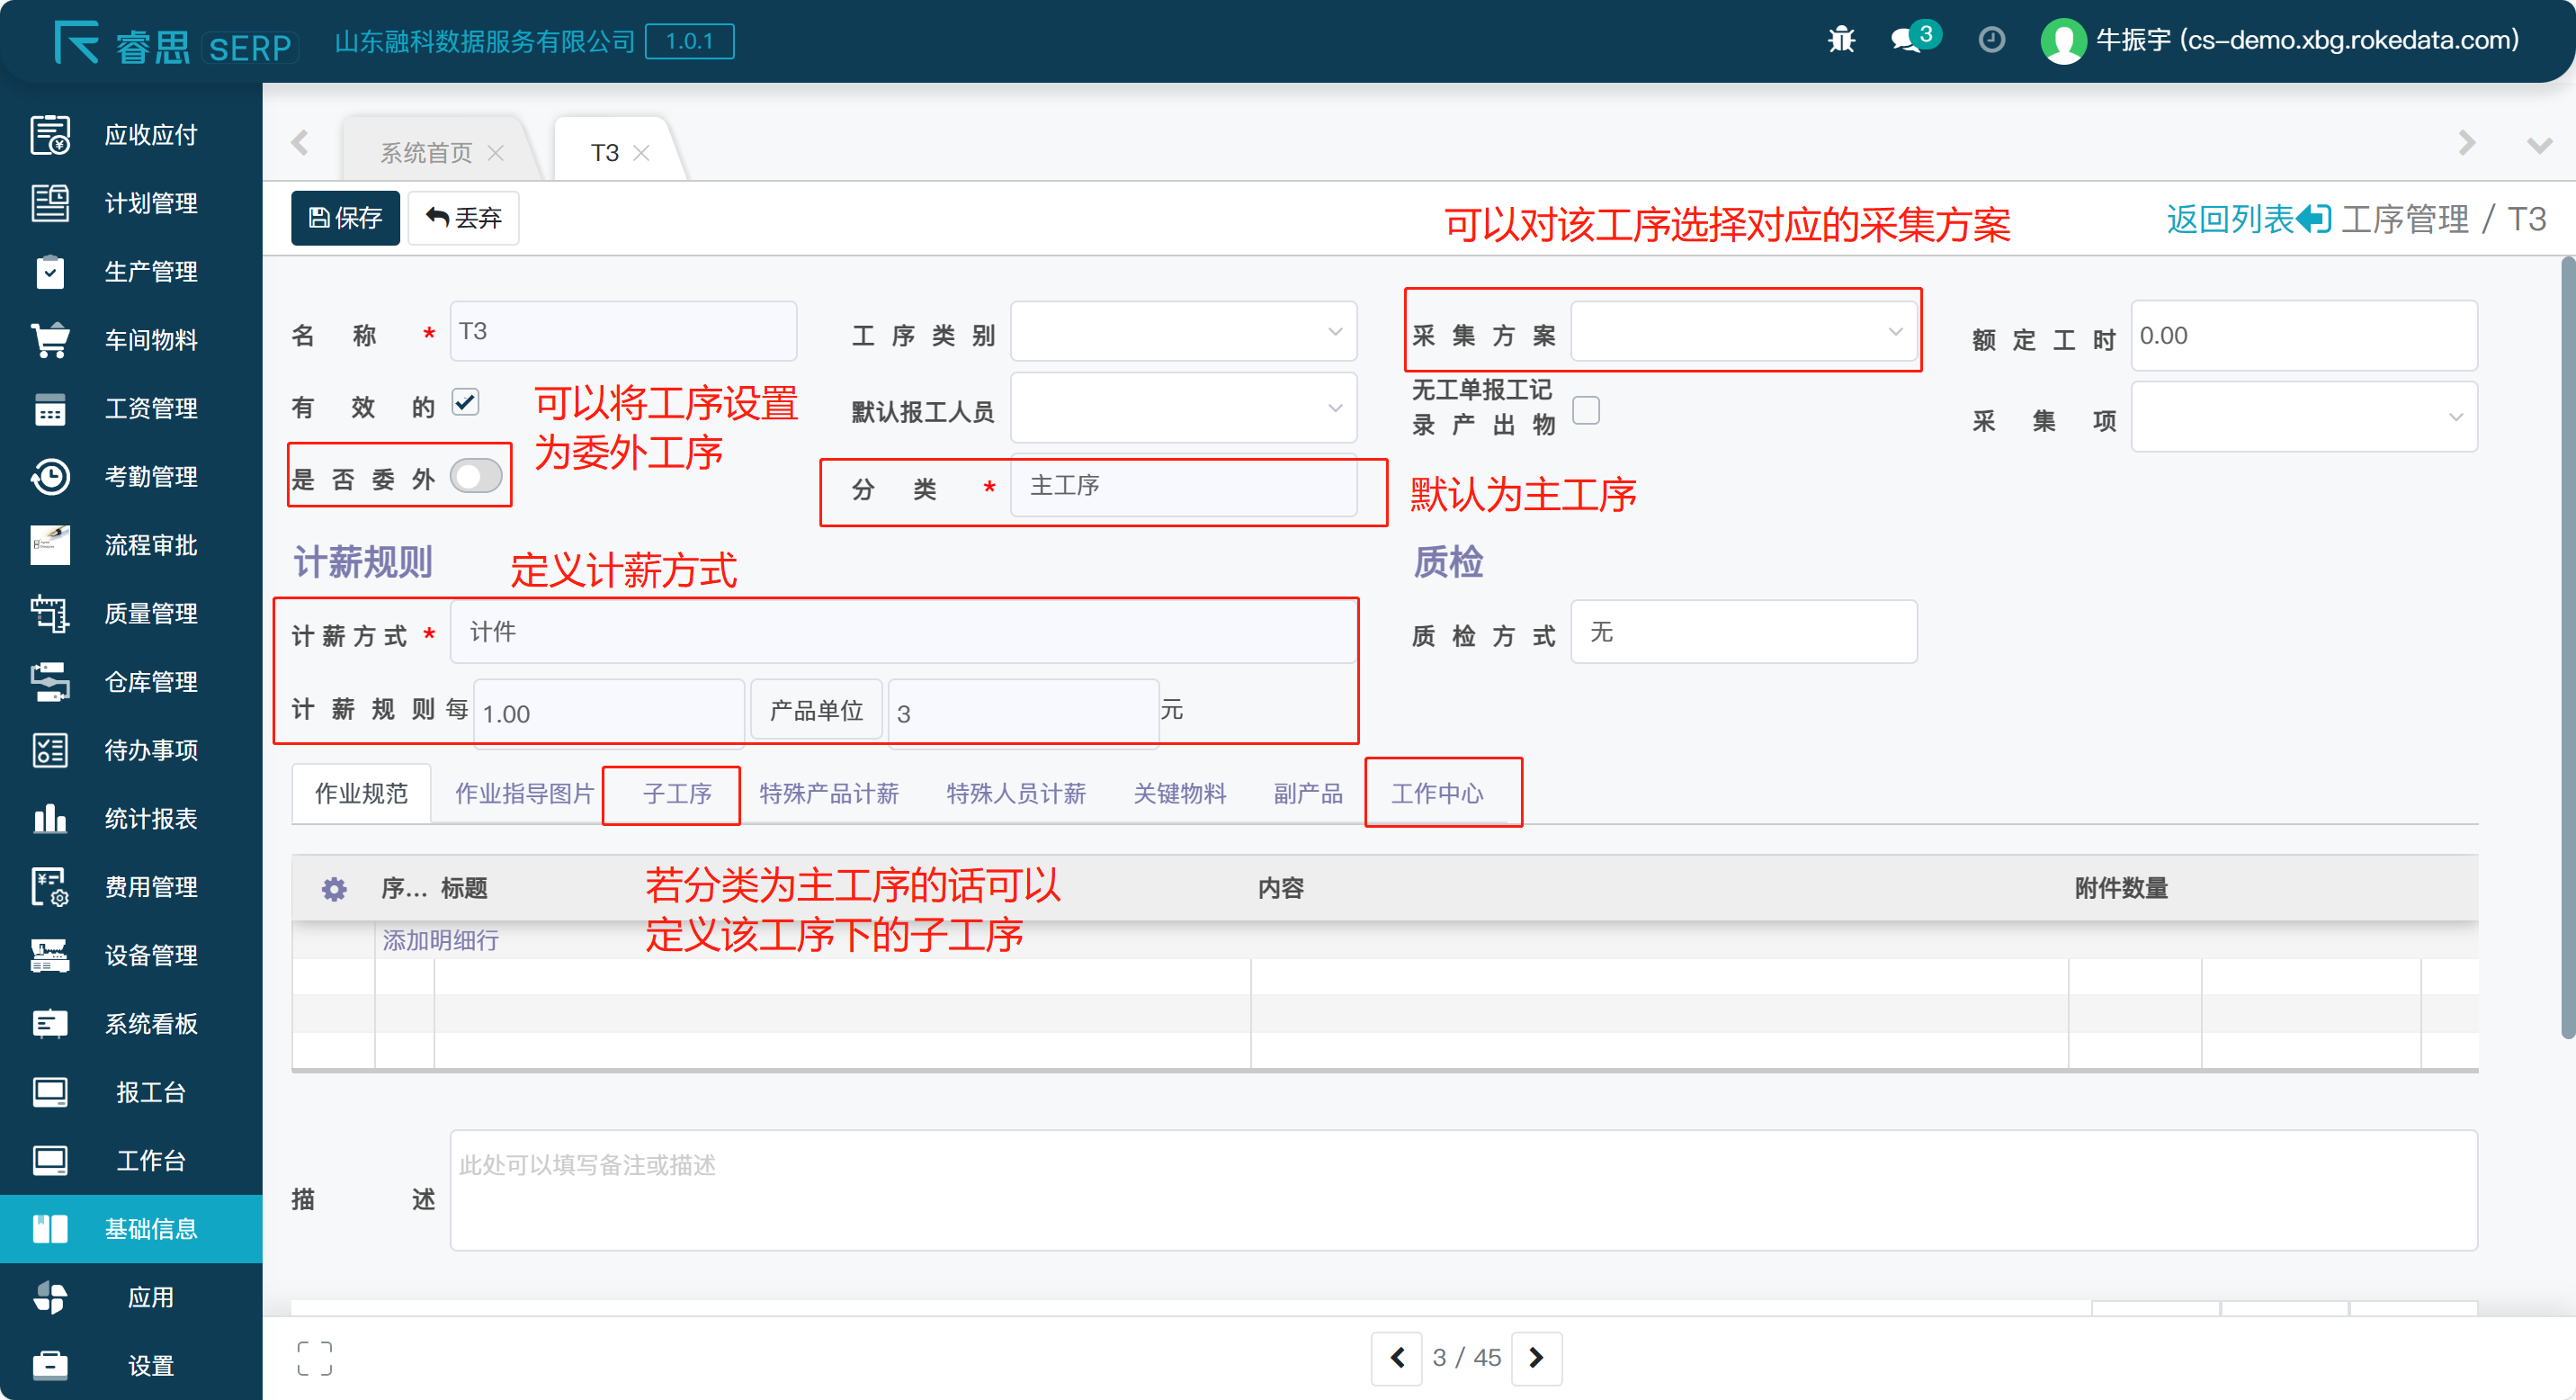Open 车间物料 in the sidebar
The height and width of the screenshot is (1400, 2576).
[150, 340]
